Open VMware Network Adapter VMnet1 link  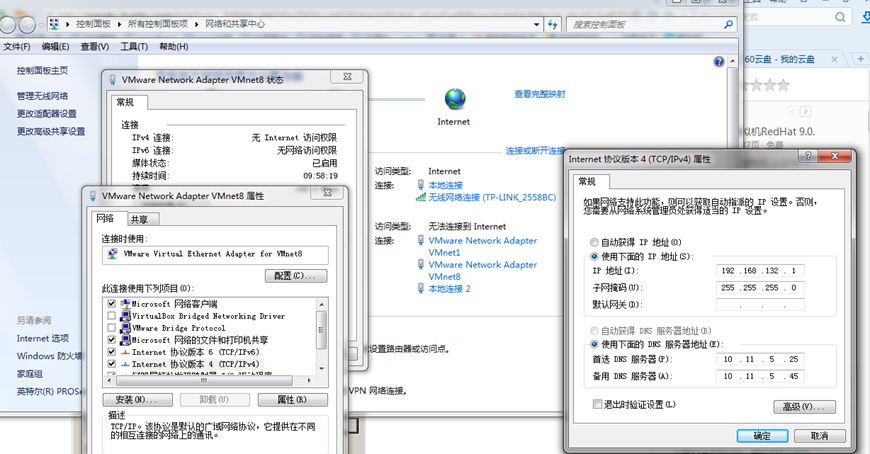tap(482, 246)
